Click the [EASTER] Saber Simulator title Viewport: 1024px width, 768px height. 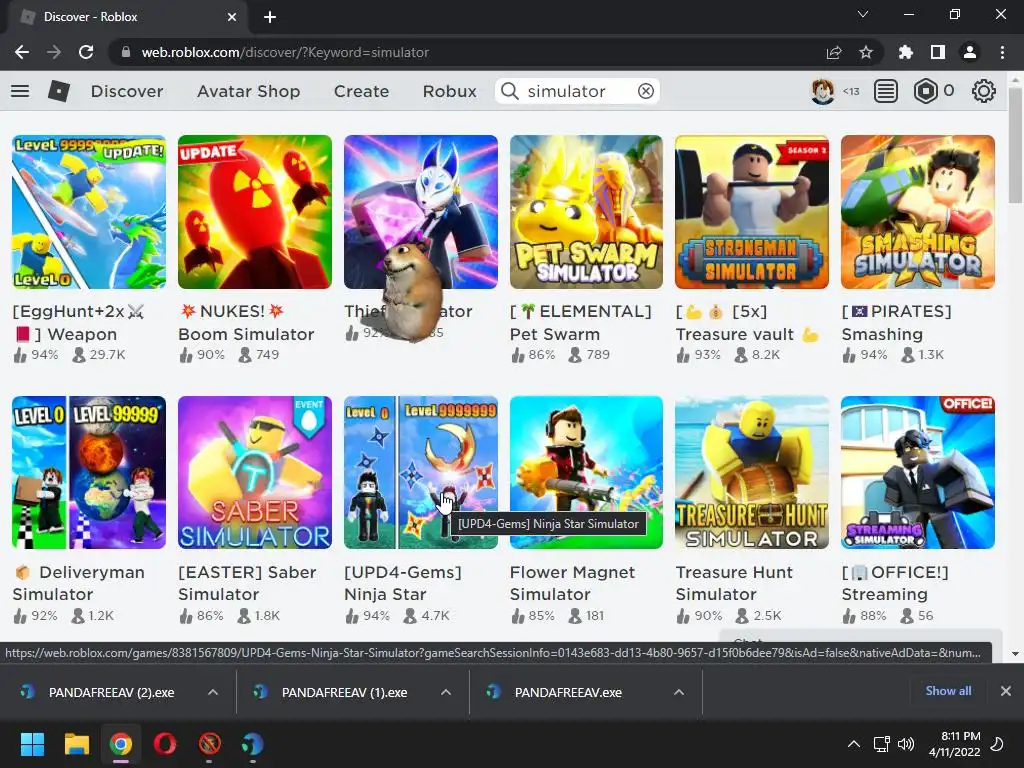[x=247, y=583]
